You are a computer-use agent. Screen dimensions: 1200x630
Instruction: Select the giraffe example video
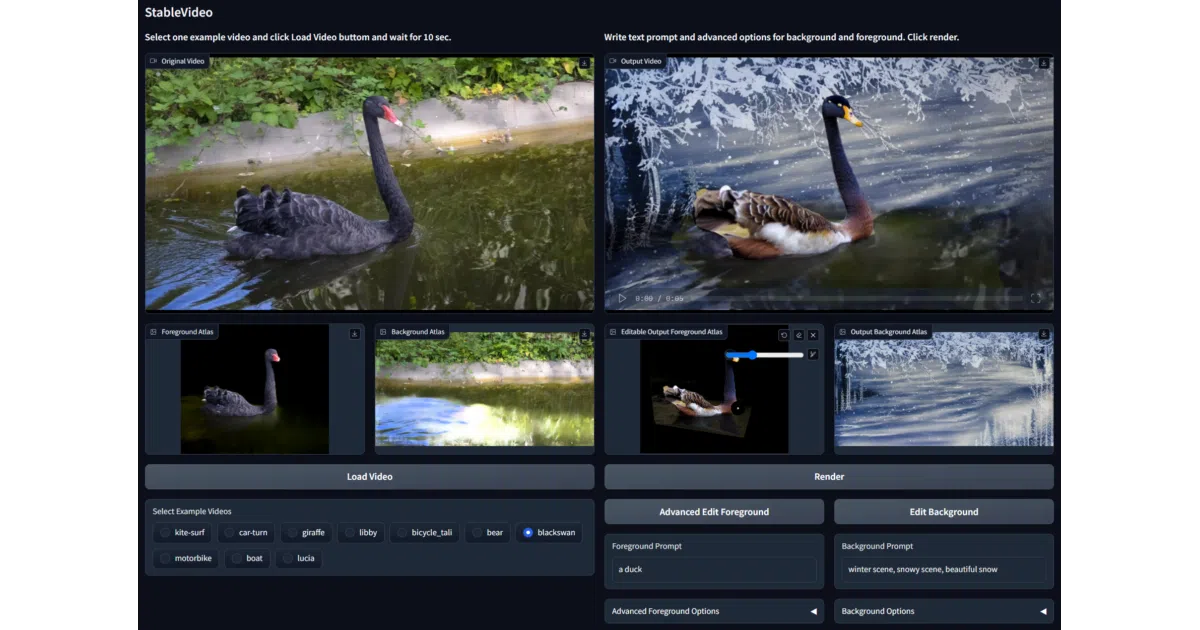307,533
